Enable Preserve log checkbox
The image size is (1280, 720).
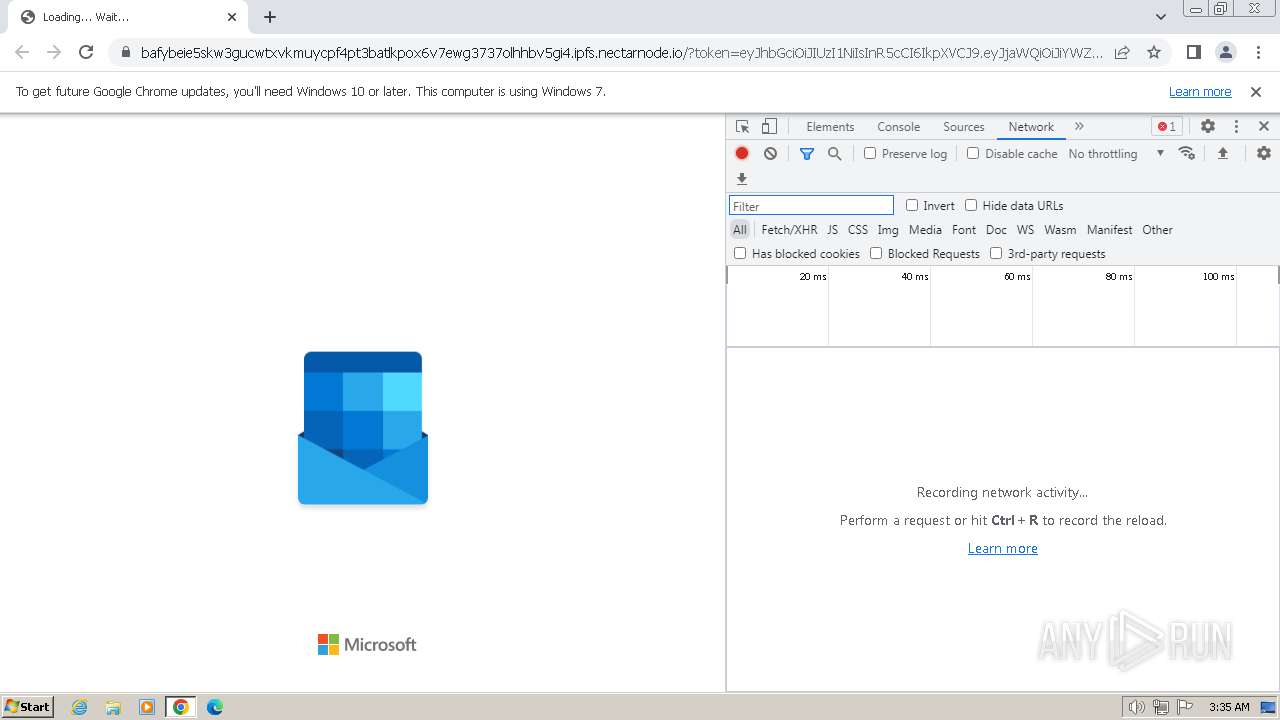[x=870, y=153]
